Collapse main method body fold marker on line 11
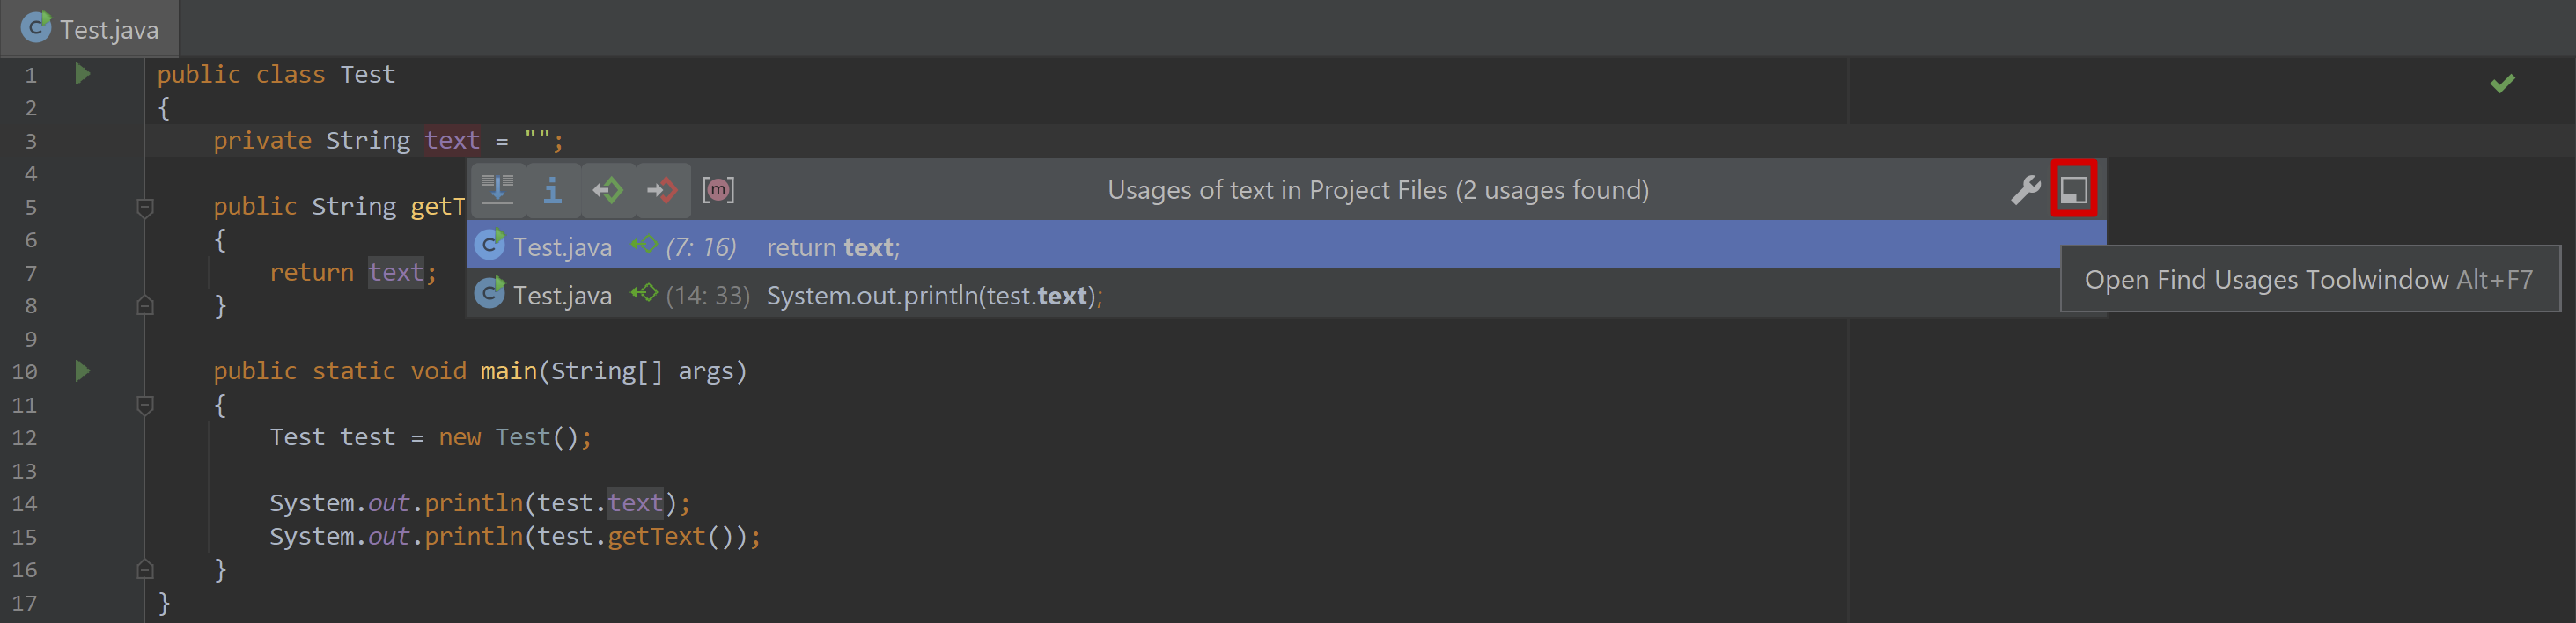 pos(145,405)
